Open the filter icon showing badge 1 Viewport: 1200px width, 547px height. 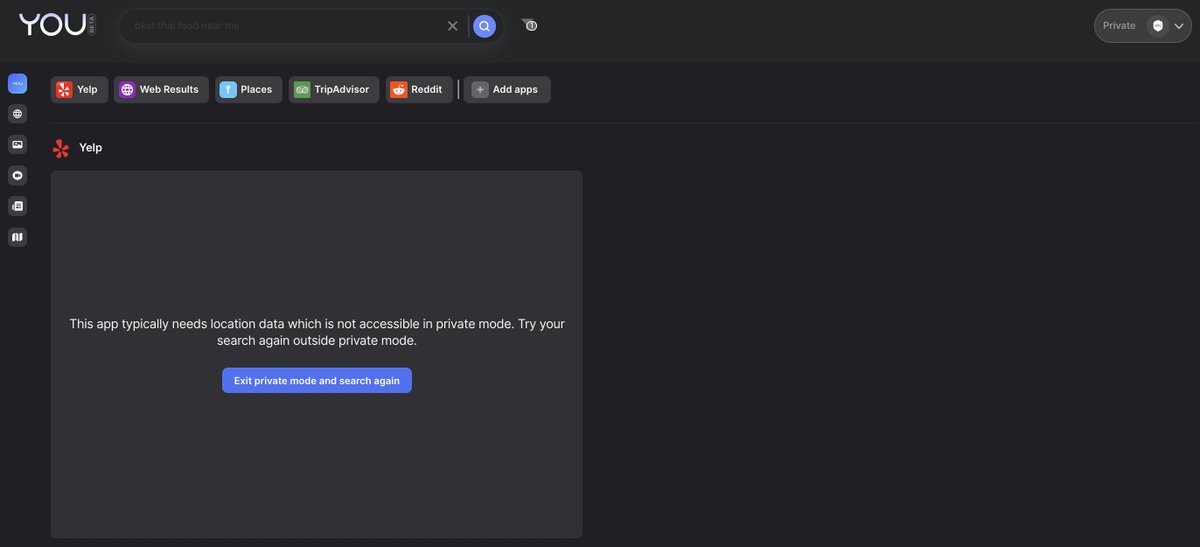pyautogui.click(x=530, y=25)
